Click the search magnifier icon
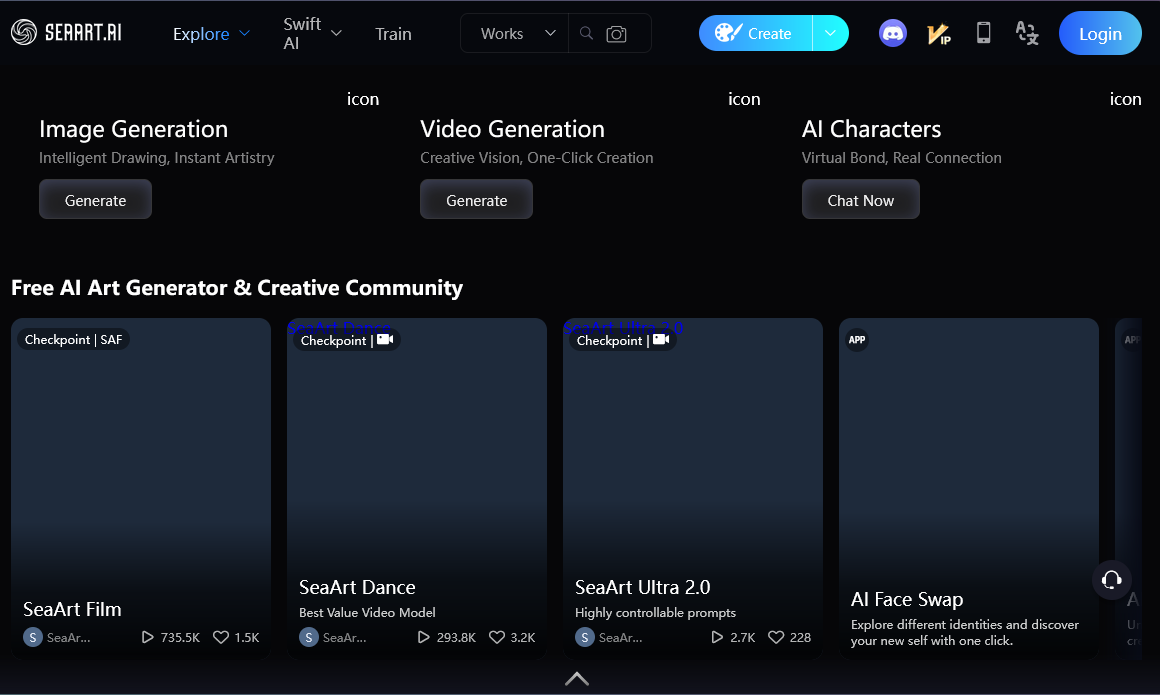This screenshot has height=695, width=1160. pyautogui.click(x=586, y=33)
